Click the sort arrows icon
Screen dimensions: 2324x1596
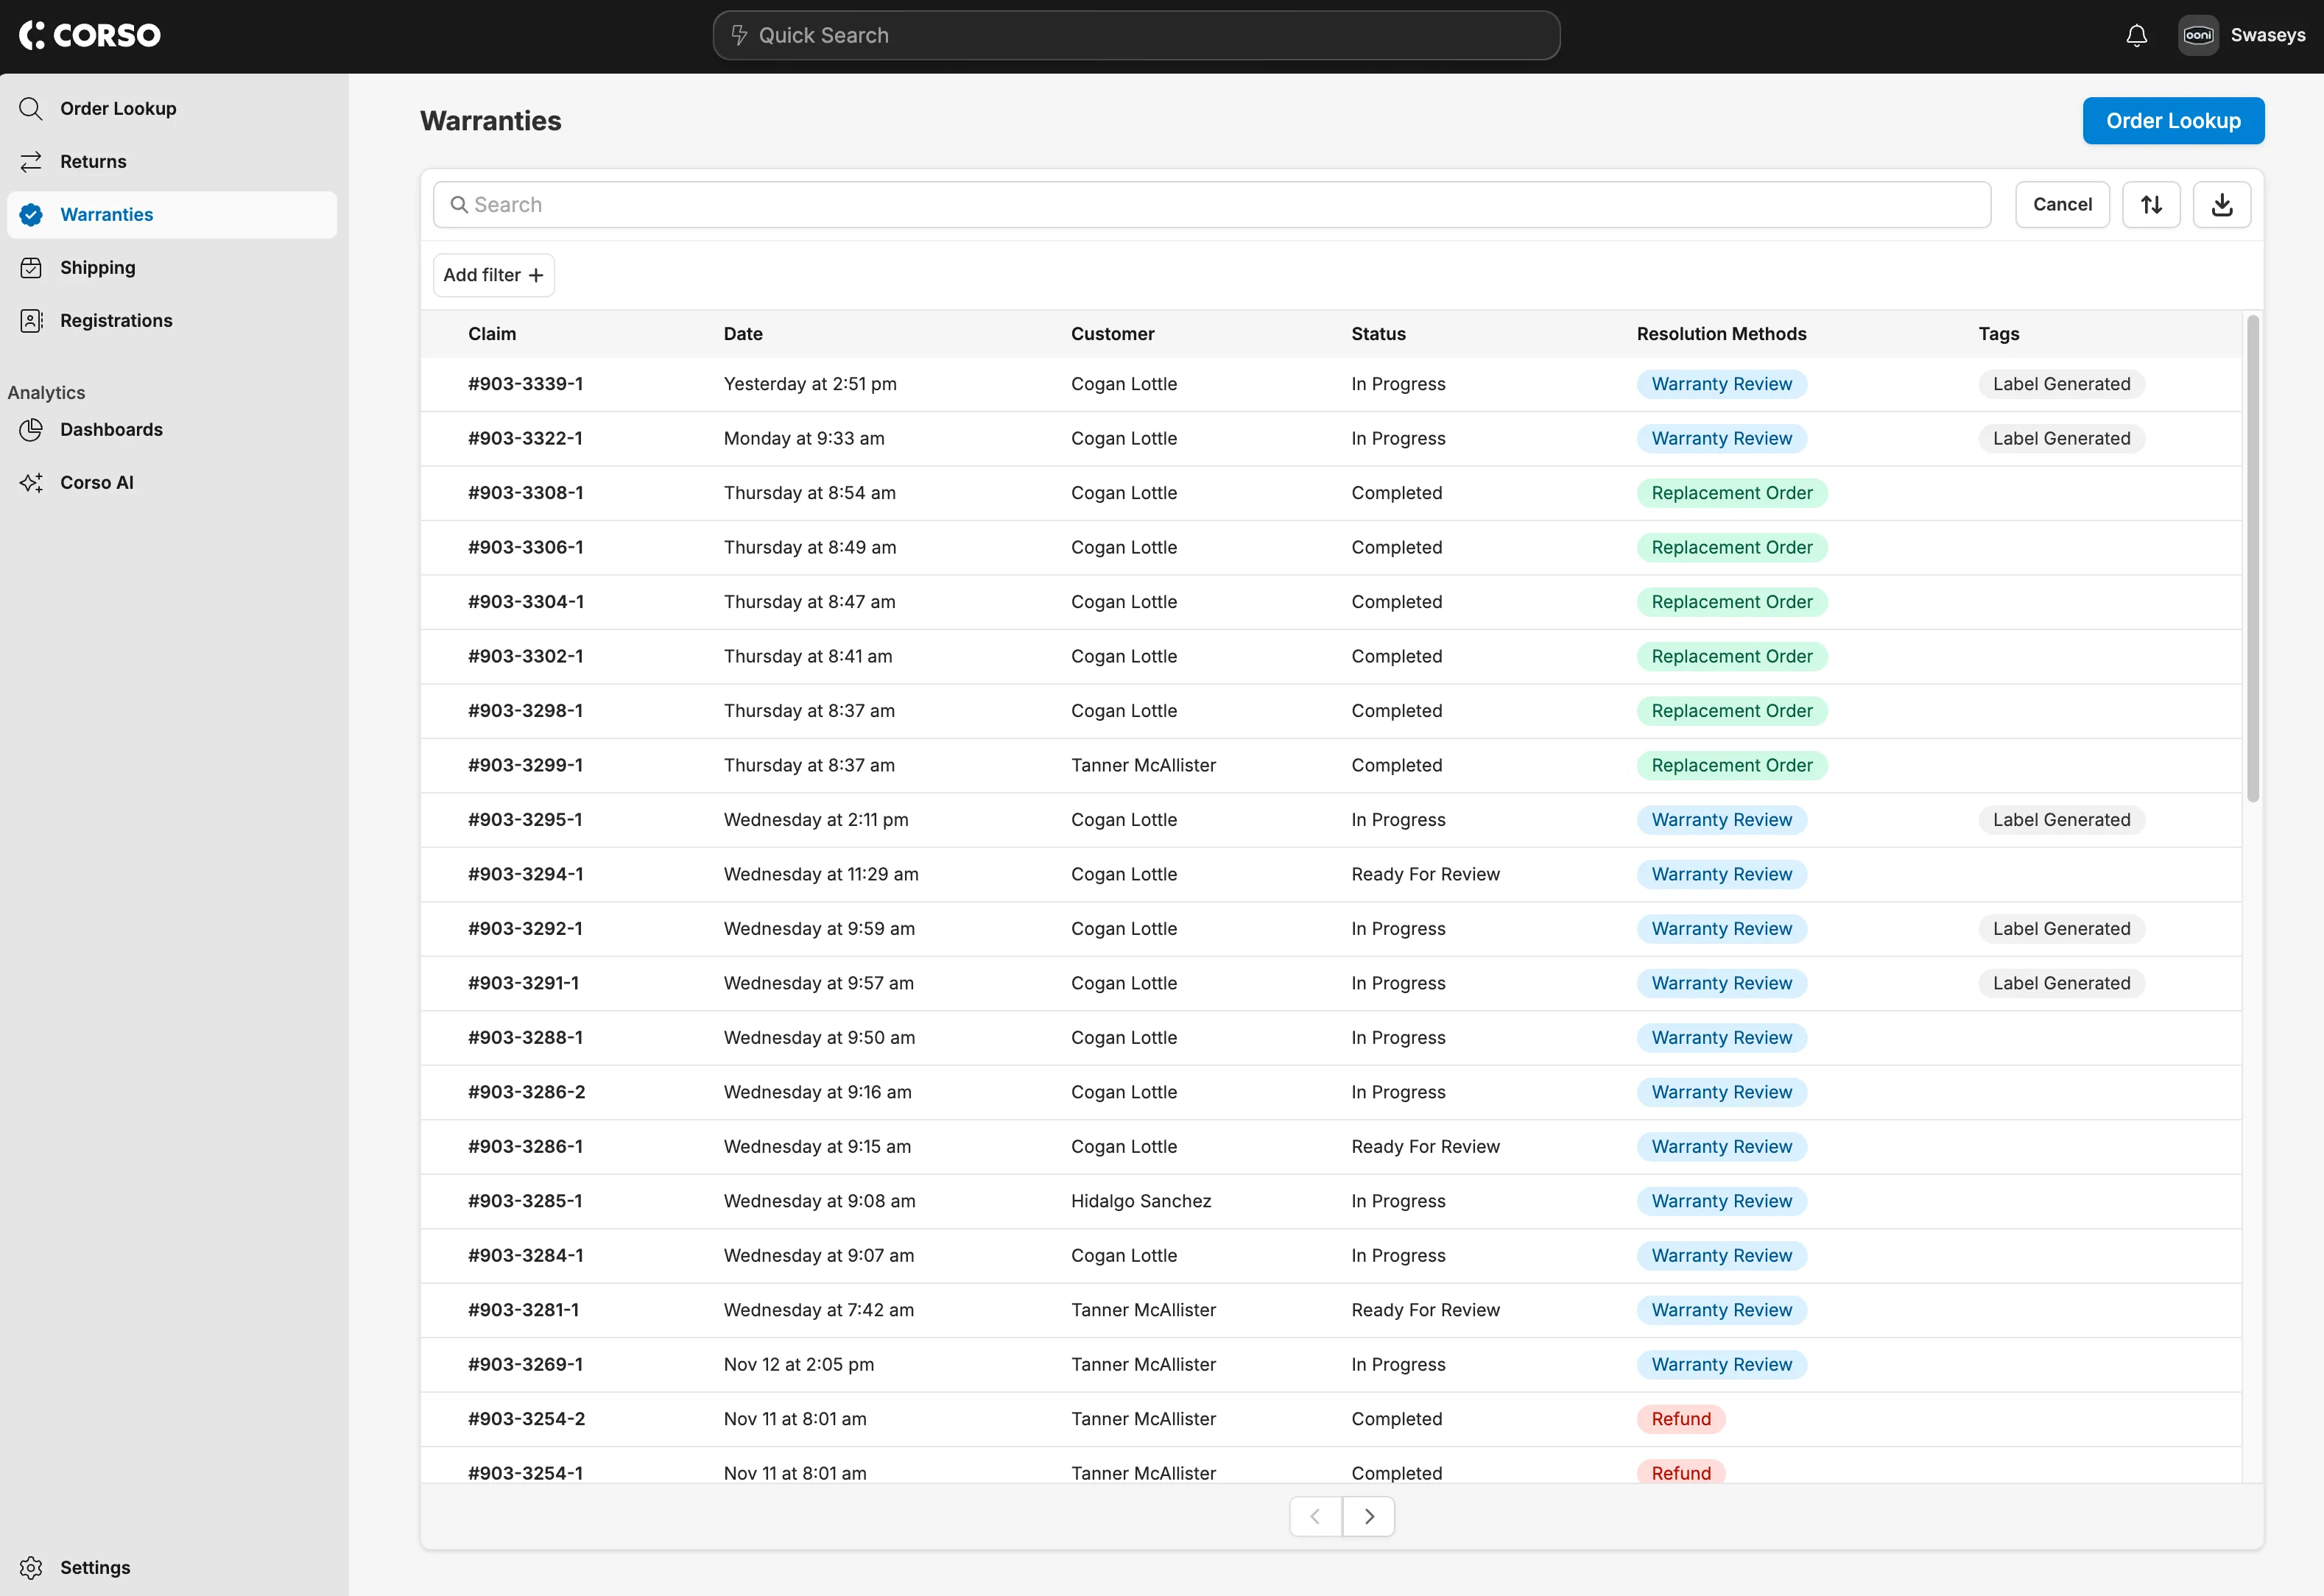coord(2151,204)
